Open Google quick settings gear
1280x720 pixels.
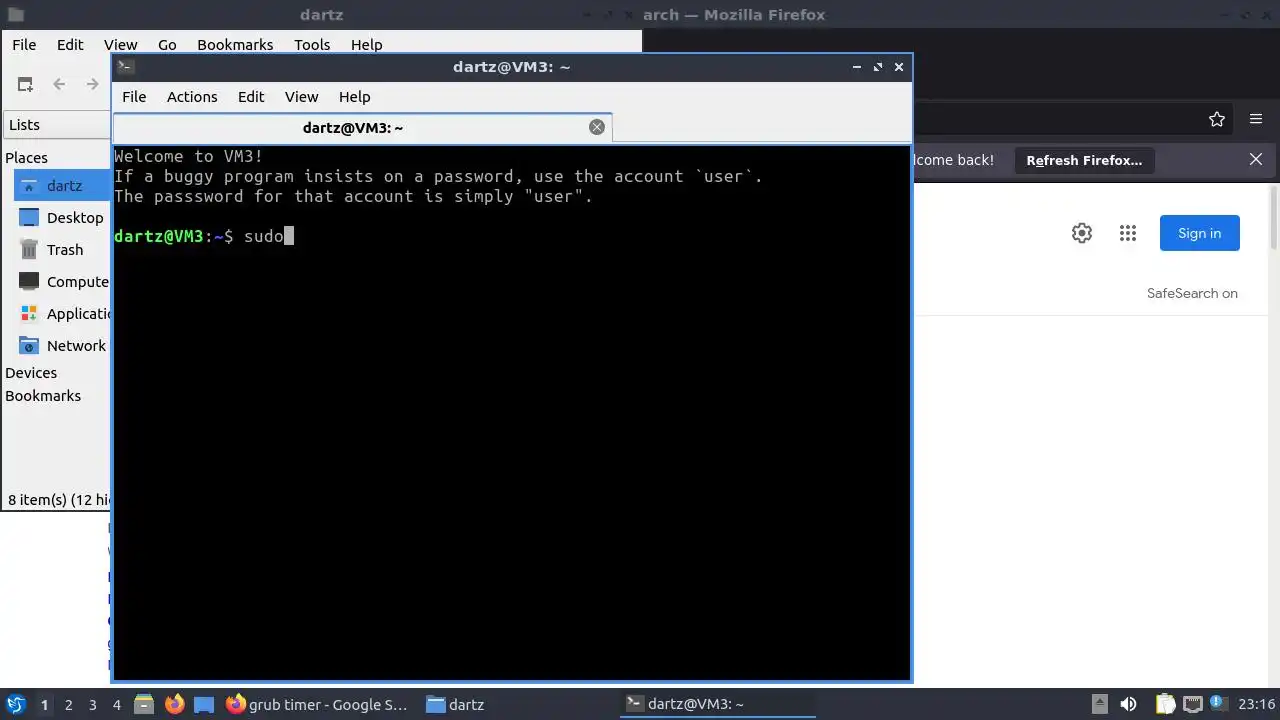1082,233
